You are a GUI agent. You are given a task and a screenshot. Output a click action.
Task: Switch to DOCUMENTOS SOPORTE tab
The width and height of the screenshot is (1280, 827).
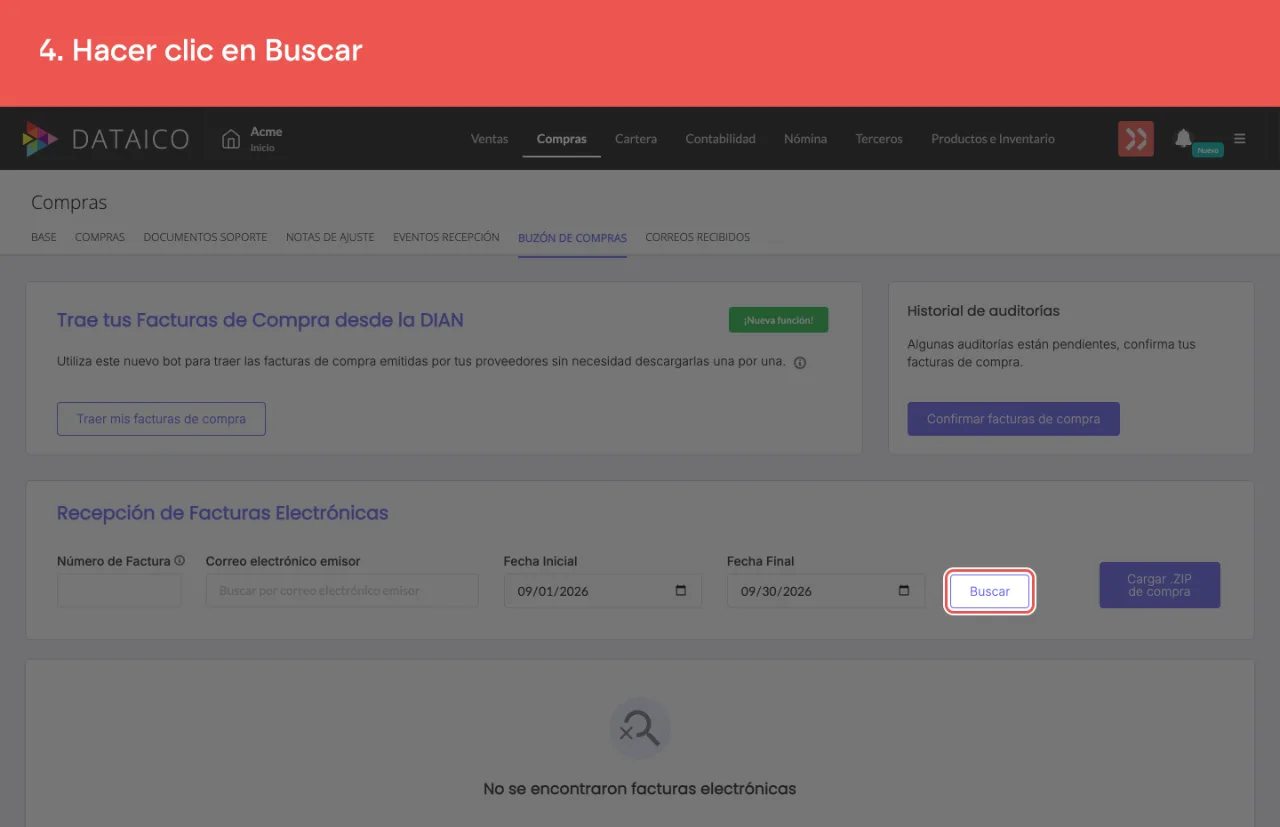pos(205,238)
